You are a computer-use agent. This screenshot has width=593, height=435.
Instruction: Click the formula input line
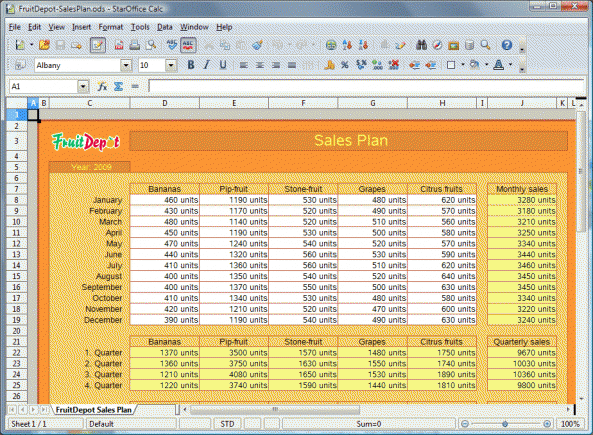click(x=366, y=87)
